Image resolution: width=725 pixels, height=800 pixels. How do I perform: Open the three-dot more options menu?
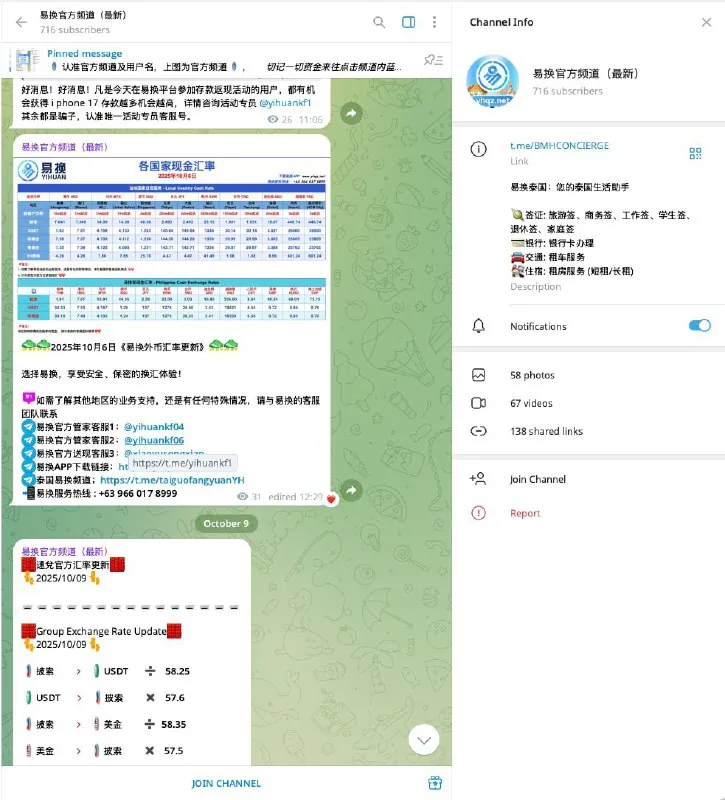click(x=434, y=22)
